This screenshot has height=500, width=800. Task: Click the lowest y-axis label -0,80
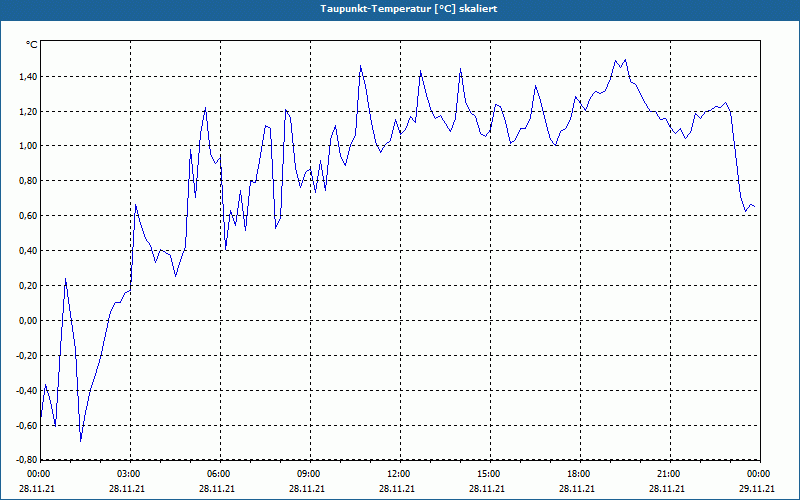coord(27,460)
